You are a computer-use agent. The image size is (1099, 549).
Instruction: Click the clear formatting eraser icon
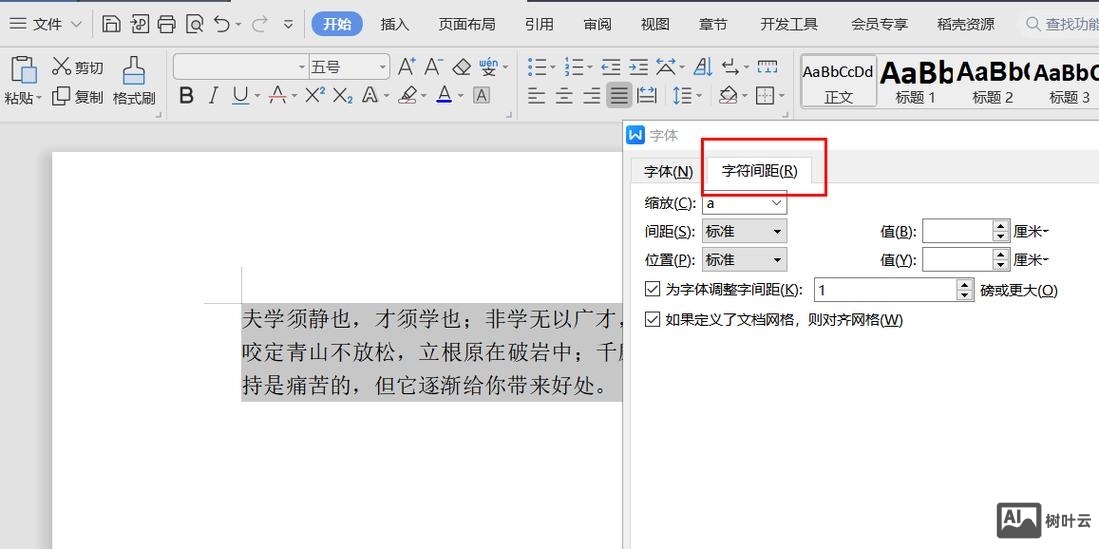tap(461, 67)
